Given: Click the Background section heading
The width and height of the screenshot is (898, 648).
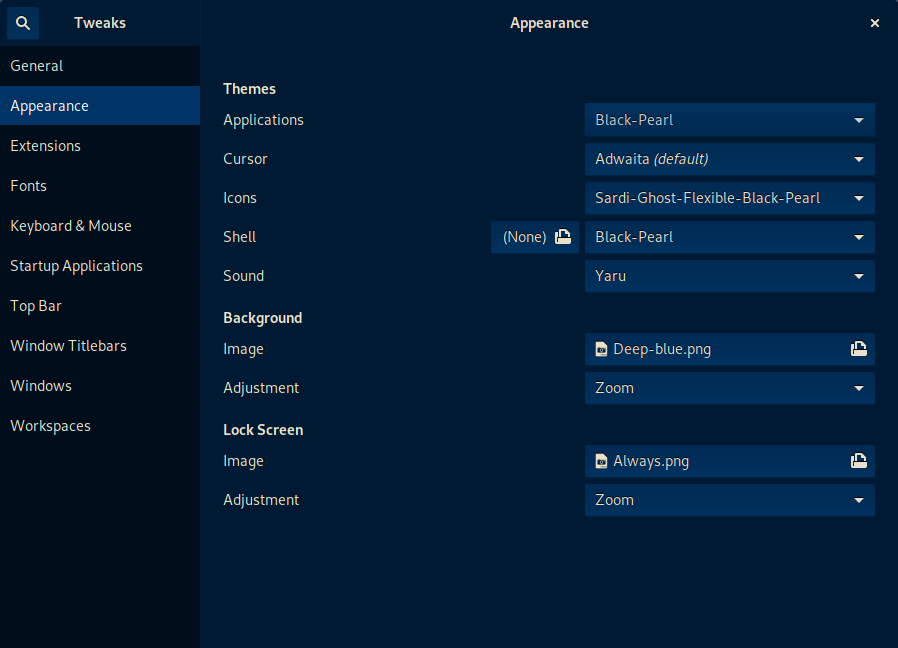Looking at the screenshot, I should 262,318.
